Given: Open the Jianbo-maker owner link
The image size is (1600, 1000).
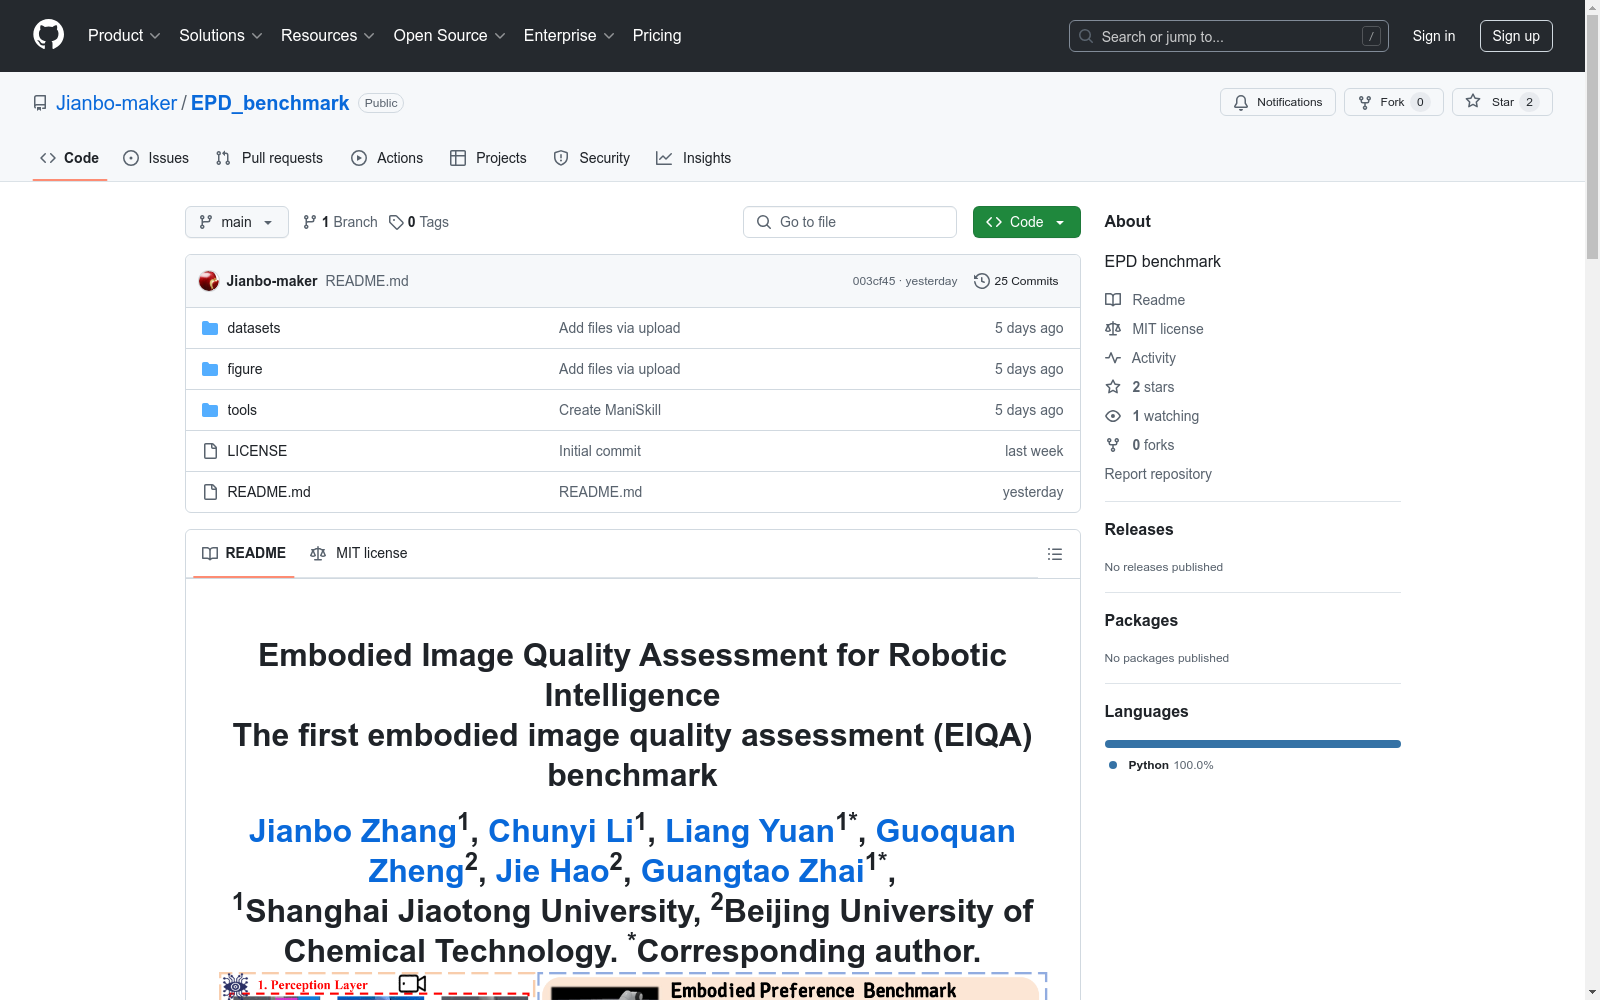Looking at the screenshot, I should tap(116, 103).
